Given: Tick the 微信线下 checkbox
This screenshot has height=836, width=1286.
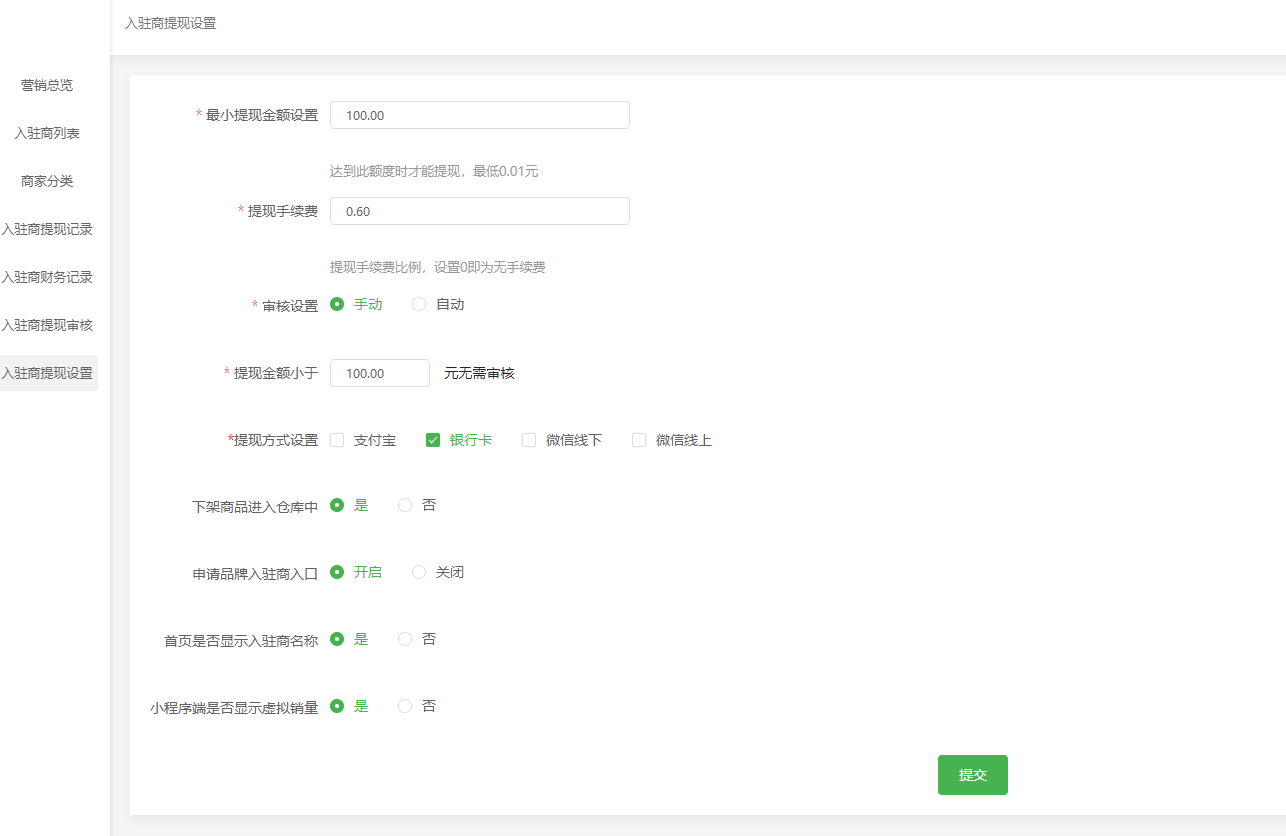Looking at the screenshot, I should pyautogui.click(x=529, y=440).
